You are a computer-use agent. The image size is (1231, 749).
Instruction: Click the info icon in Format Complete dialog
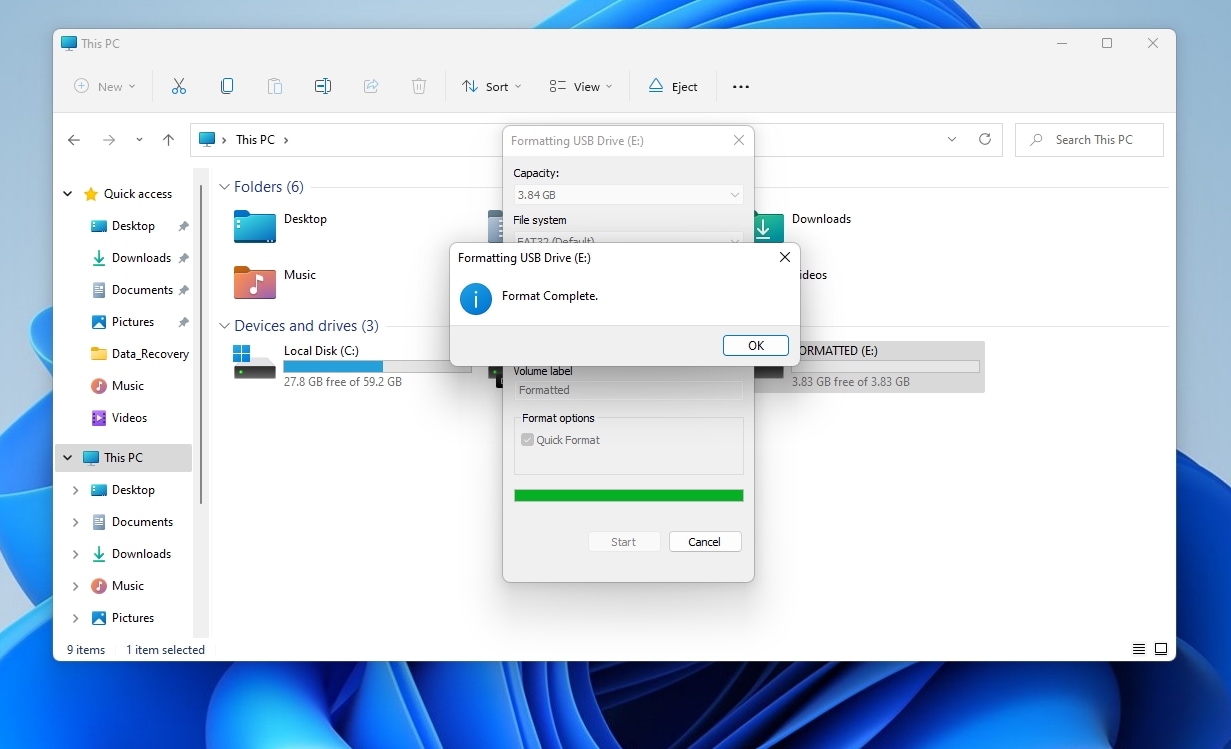[x=476, y=298]
